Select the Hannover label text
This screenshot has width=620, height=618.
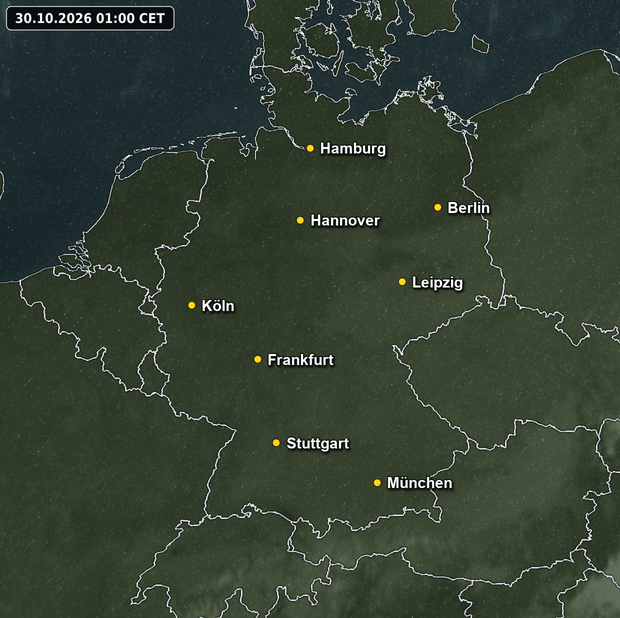click(345, 220)
